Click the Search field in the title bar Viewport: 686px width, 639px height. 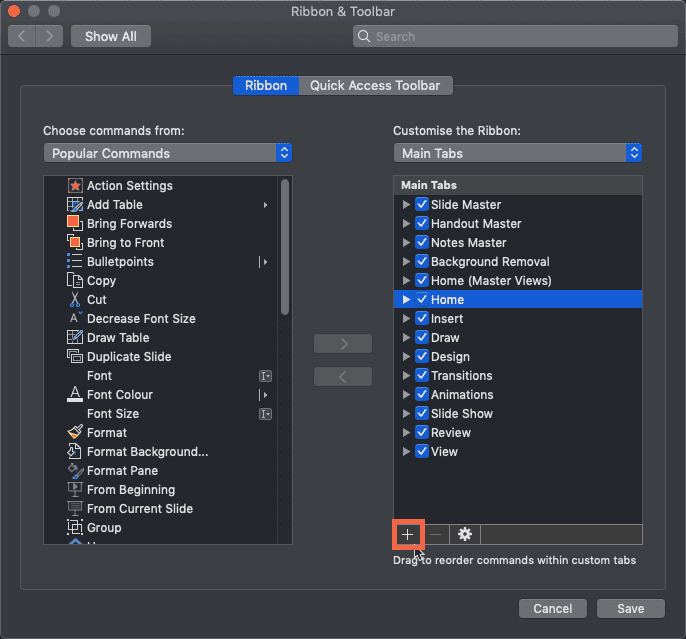[x=515, y=36]
